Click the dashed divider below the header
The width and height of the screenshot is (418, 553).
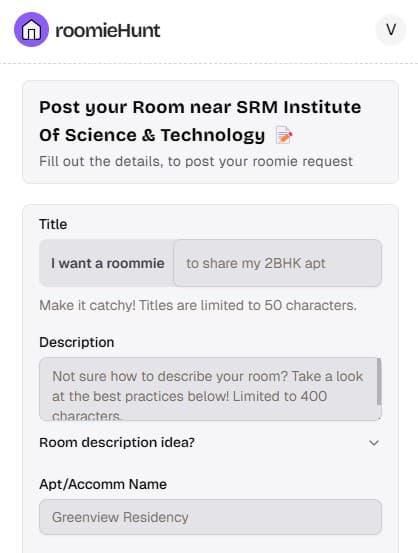coord(209,63)
